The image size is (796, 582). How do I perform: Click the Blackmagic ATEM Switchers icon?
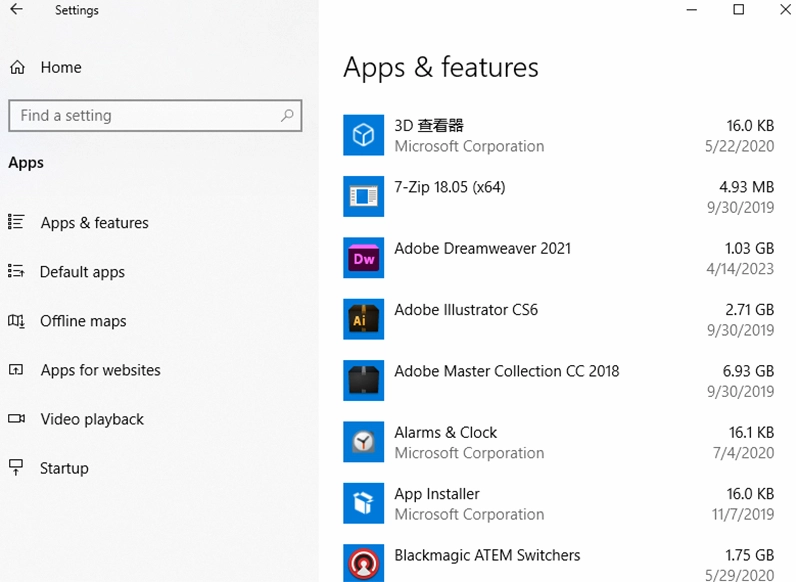363,562
